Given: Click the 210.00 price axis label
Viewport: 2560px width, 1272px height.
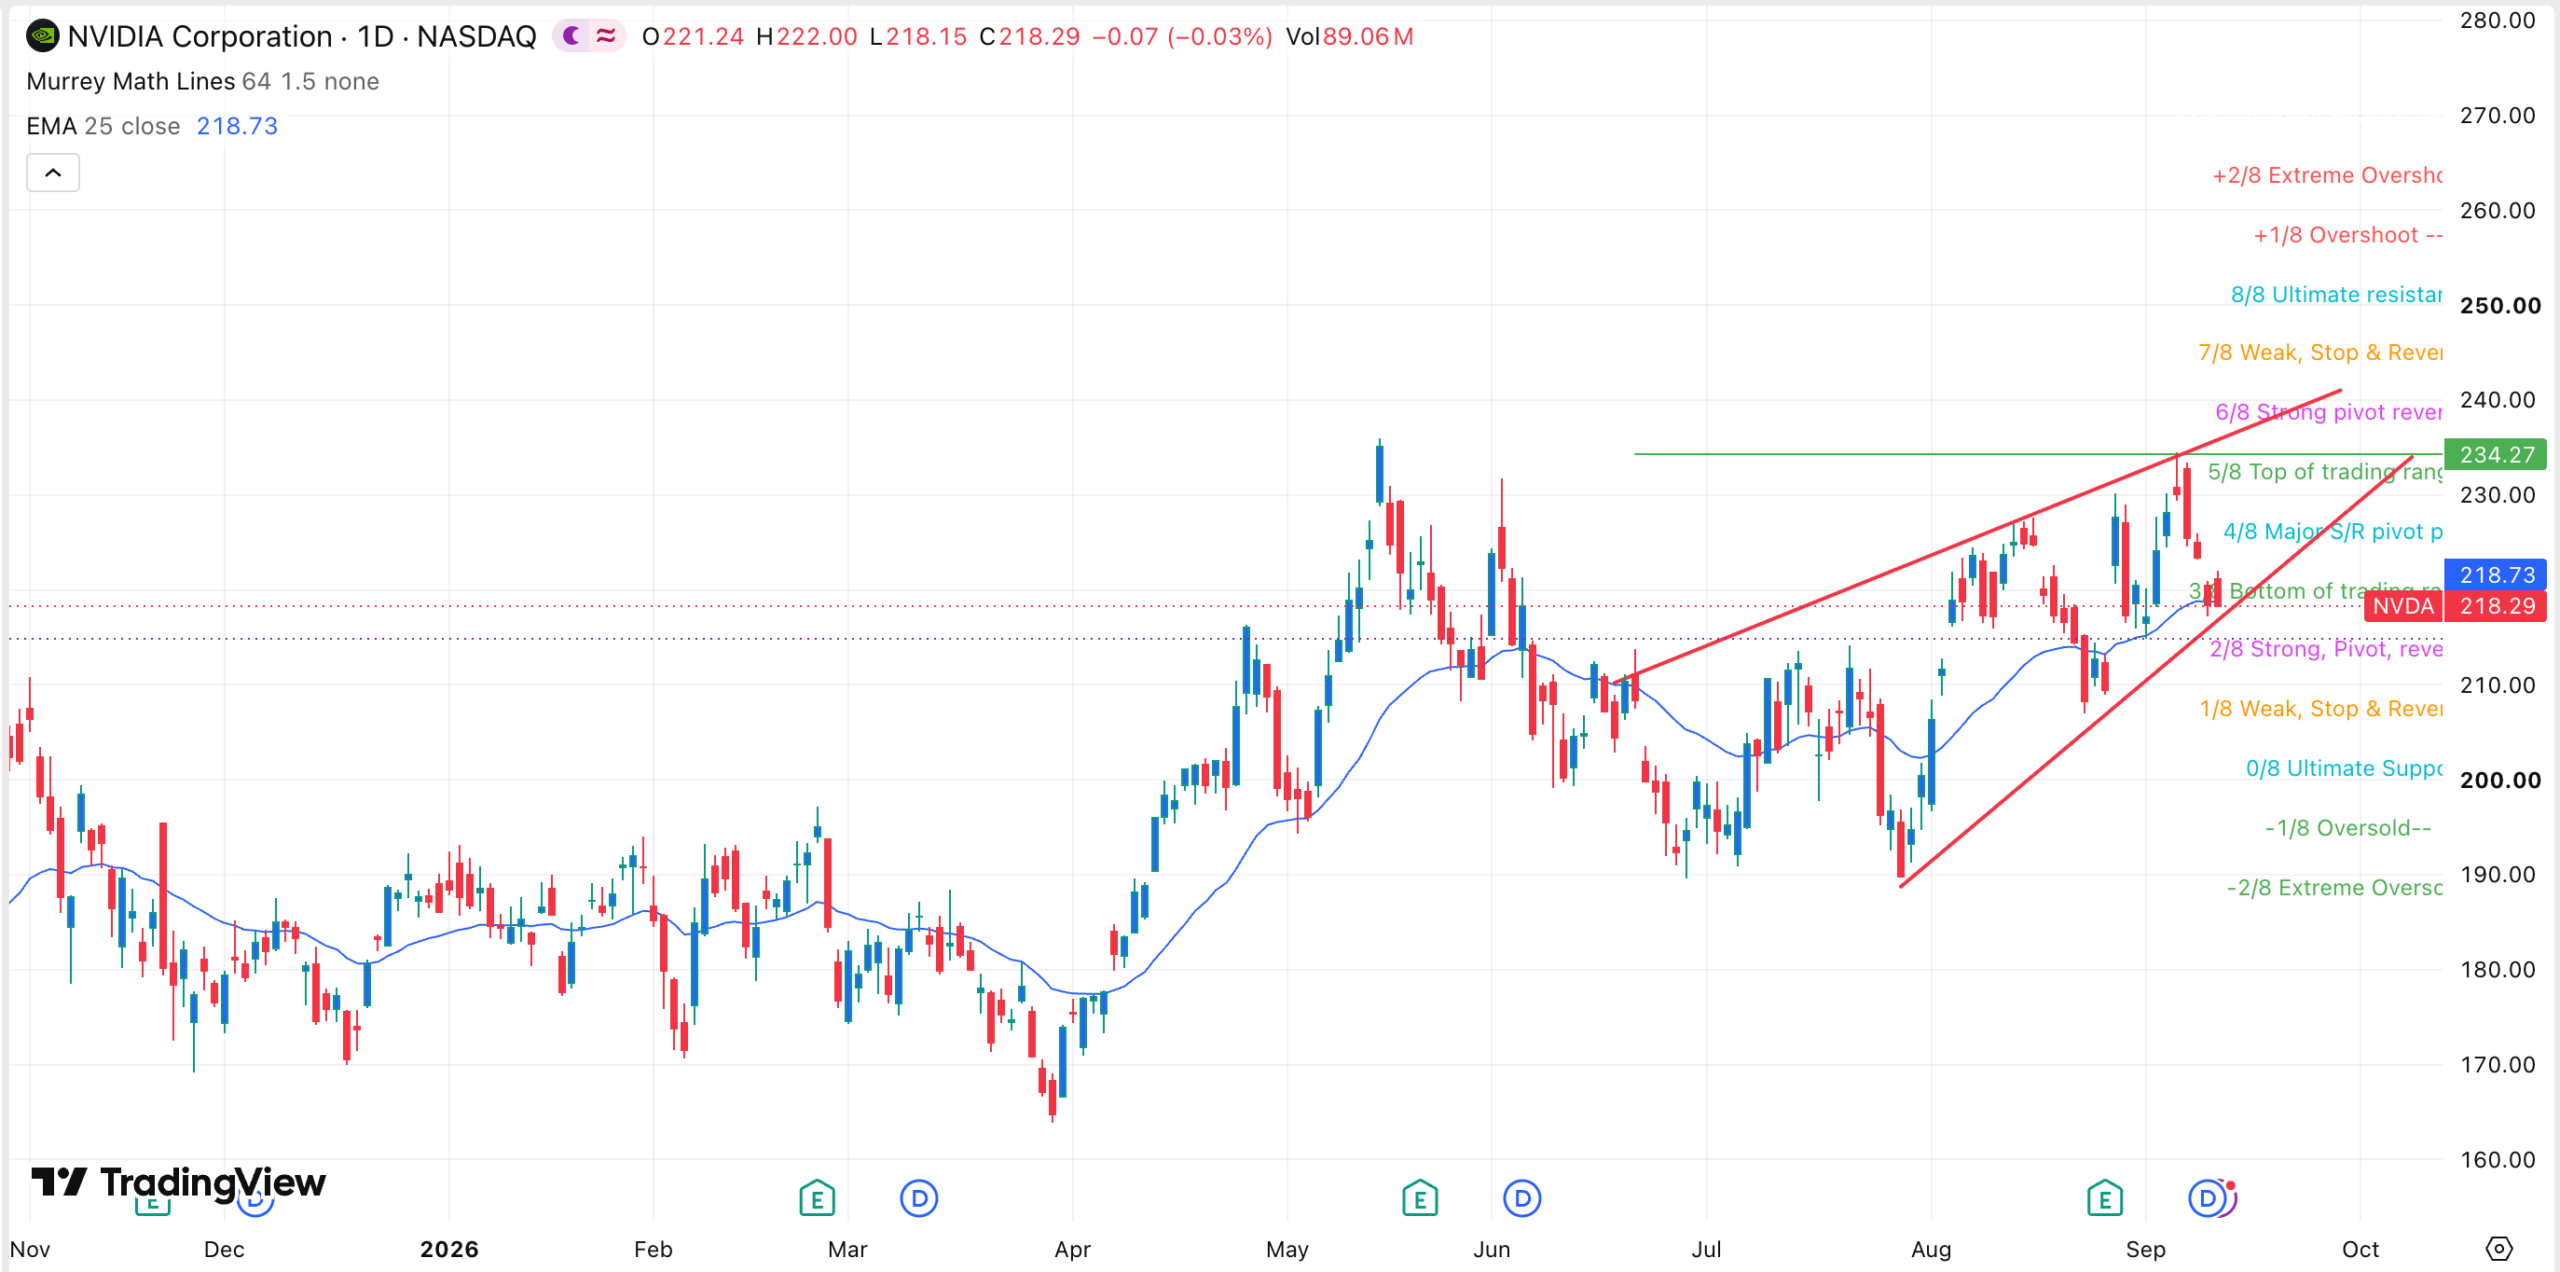Looking at the screenshot, I should click(x=2498, y=685).
